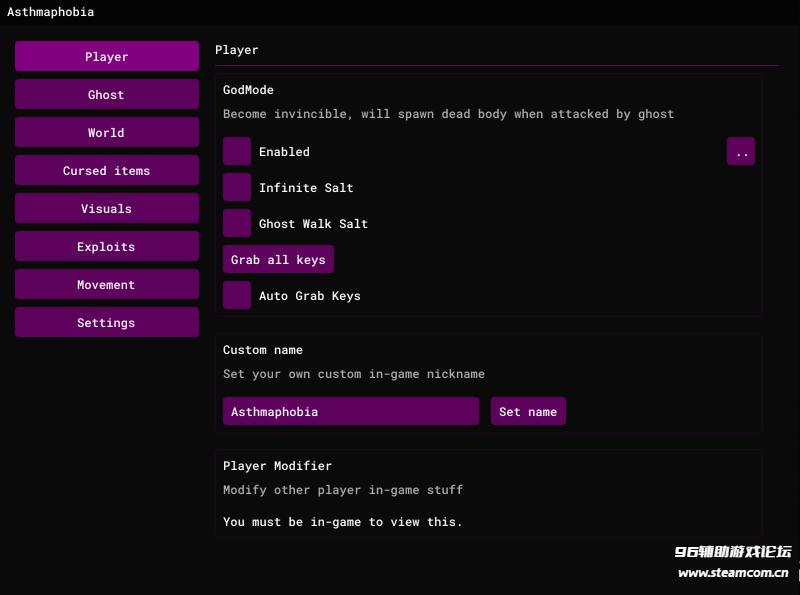This screenshot has height=595, width=800.
Task: Click the www.steamcom.cn watermark link
Action: [x=733, y=574]
